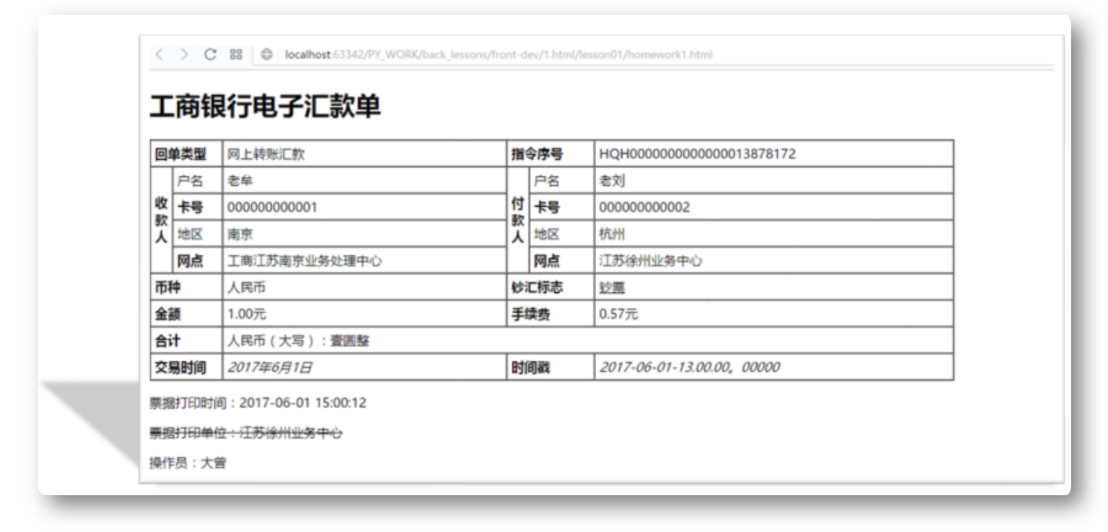Reload the page with the refresh icon
Screen dimensions: 1108x532
tap(210, 54)
